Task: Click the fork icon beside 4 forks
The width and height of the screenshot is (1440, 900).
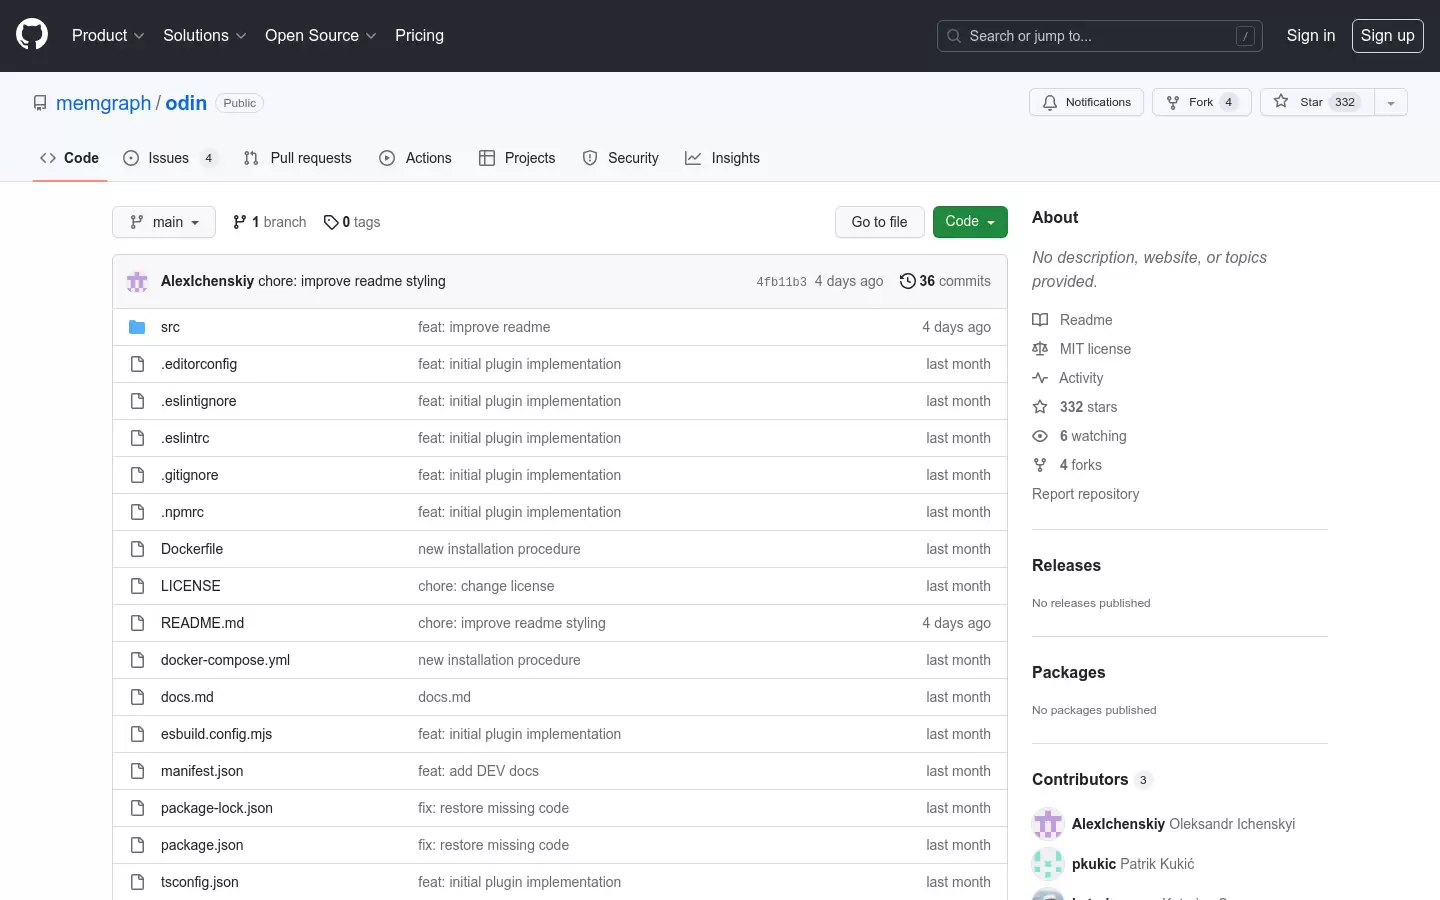Action: click(x=1040, y=465)
